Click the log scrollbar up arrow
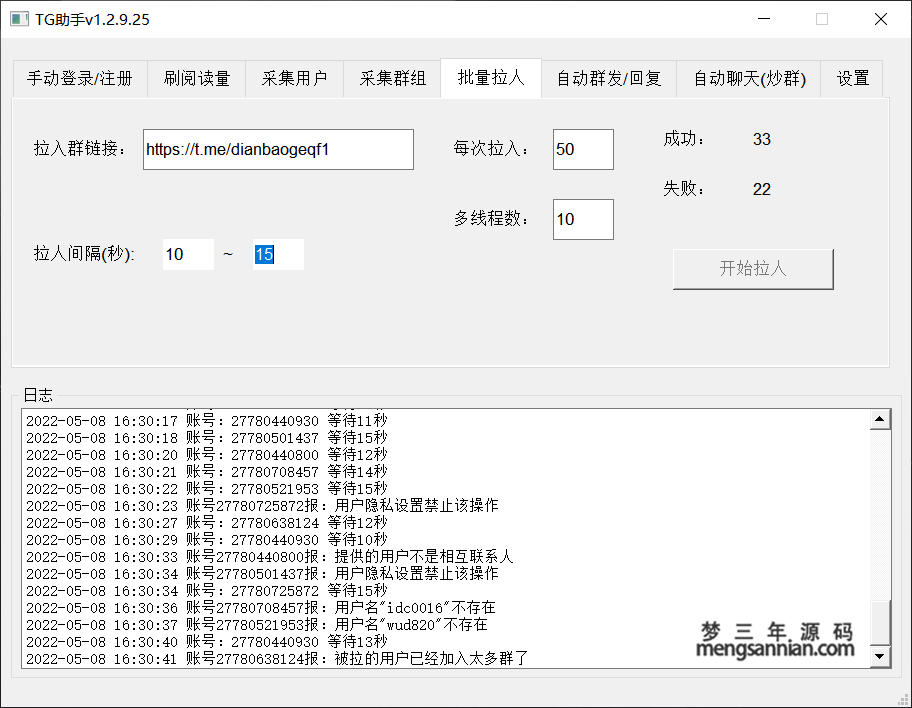The height and width of the screenshot is (708, 912). coord(880,419)
